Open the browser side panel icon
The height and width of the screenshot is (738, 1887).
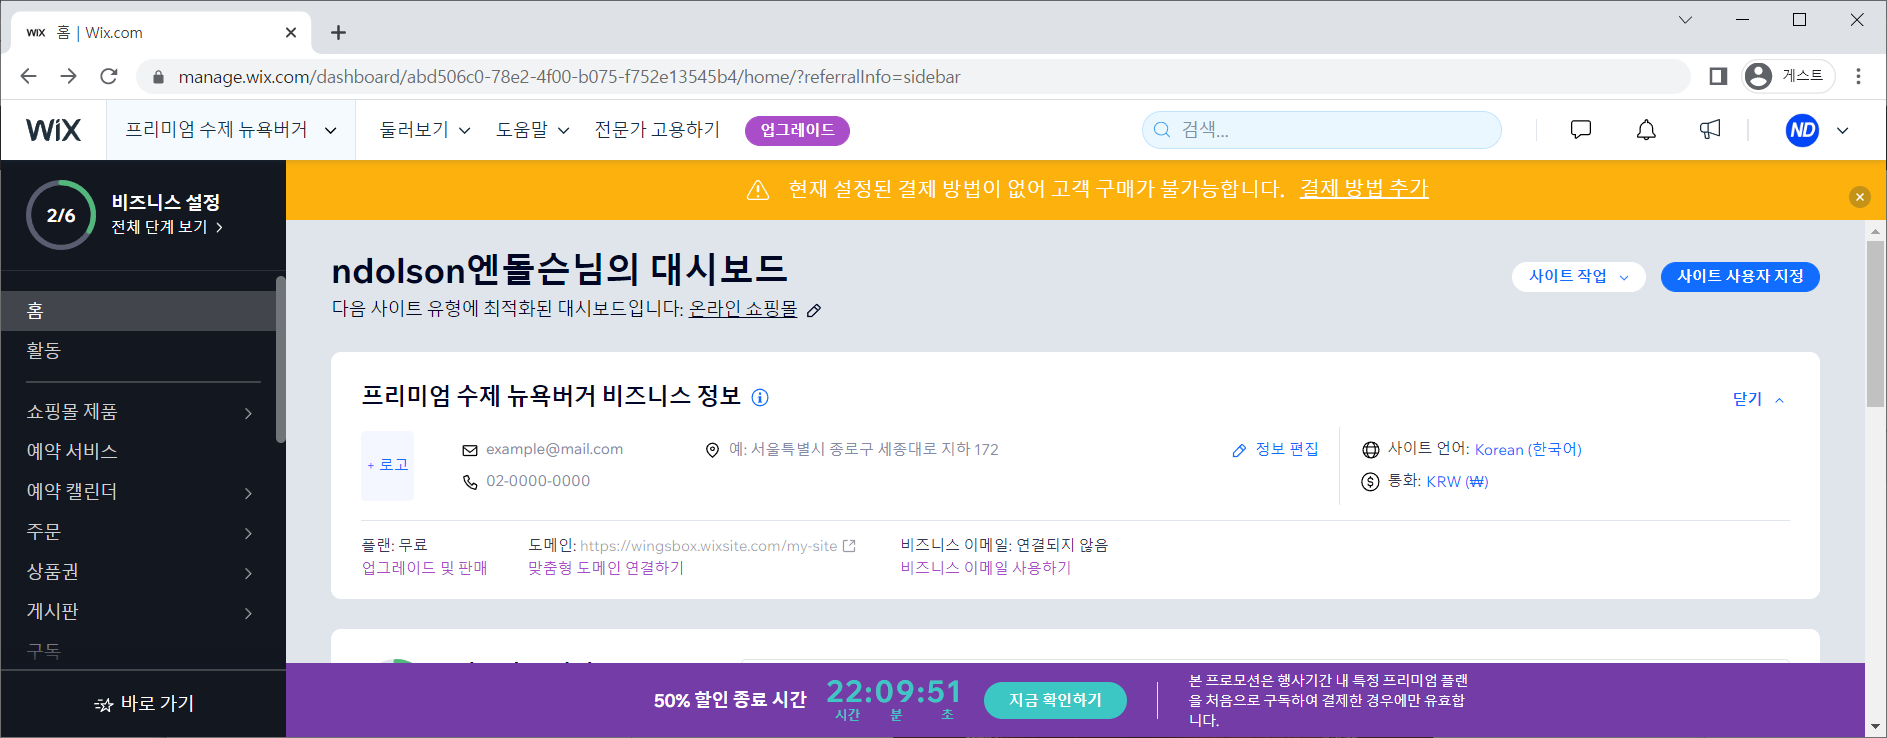pyautogui.click(x=1718, y=76)
